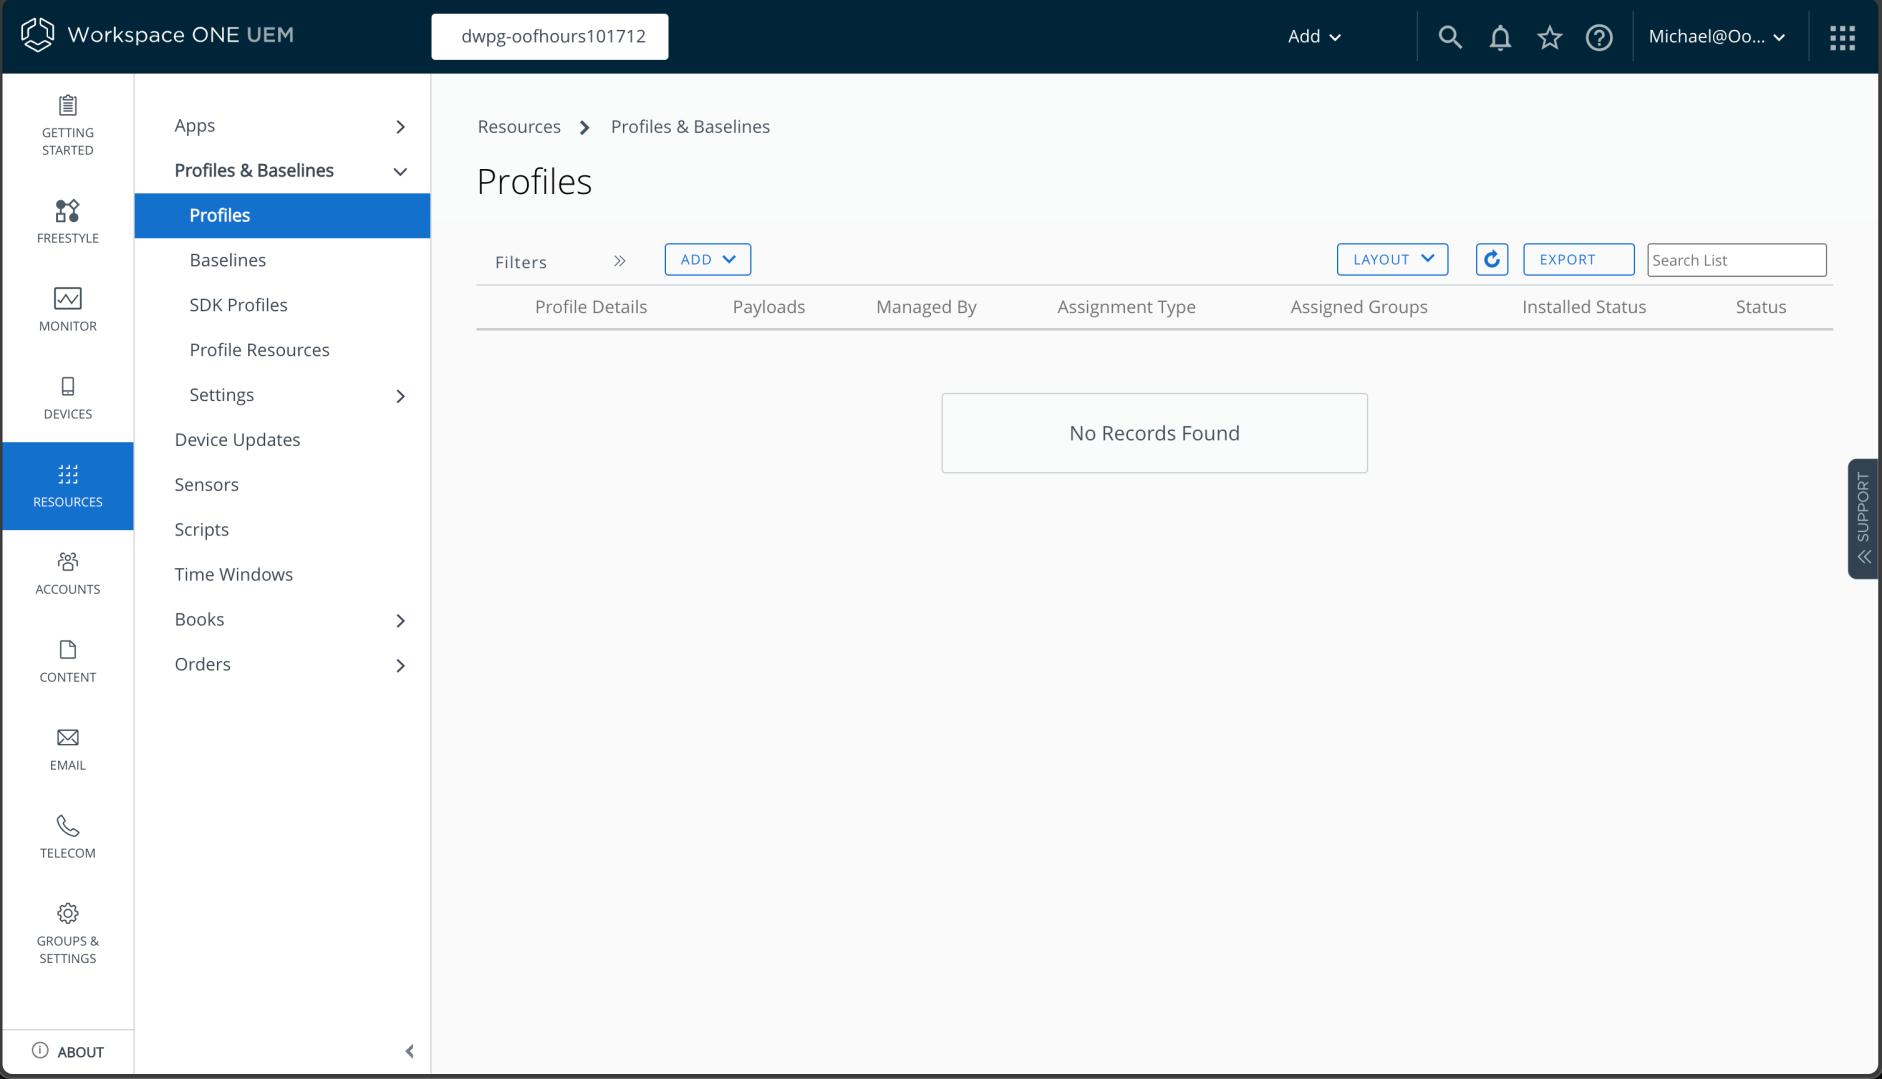Open the Freestyle section
Viewport: 1882px width, 1079px height.
[x=68, y=221]
